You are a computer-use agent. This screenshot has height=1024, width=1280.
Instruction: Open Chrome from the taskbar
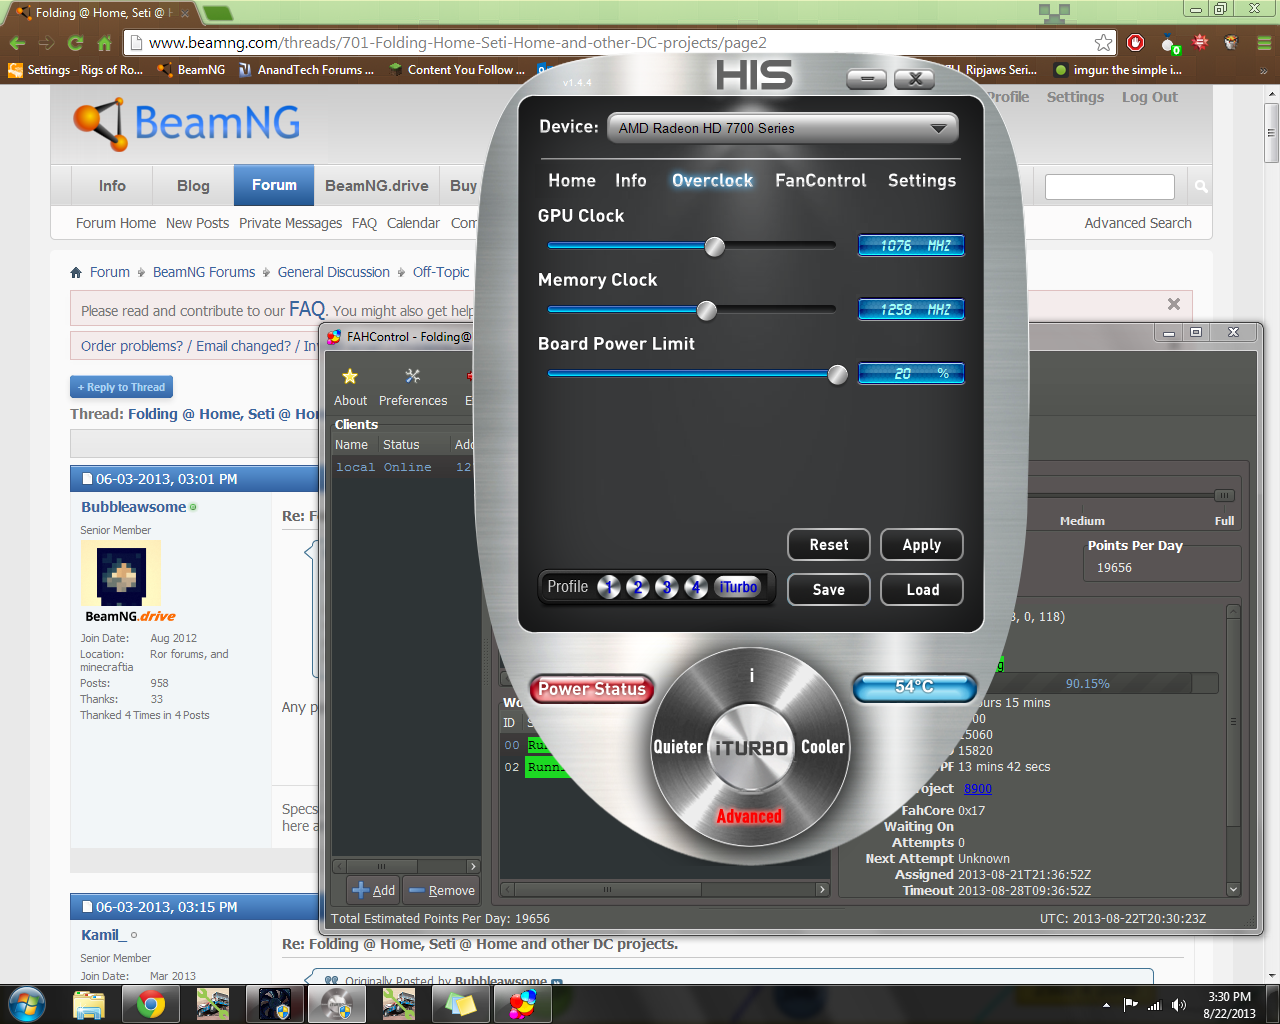click(151, 1004)
